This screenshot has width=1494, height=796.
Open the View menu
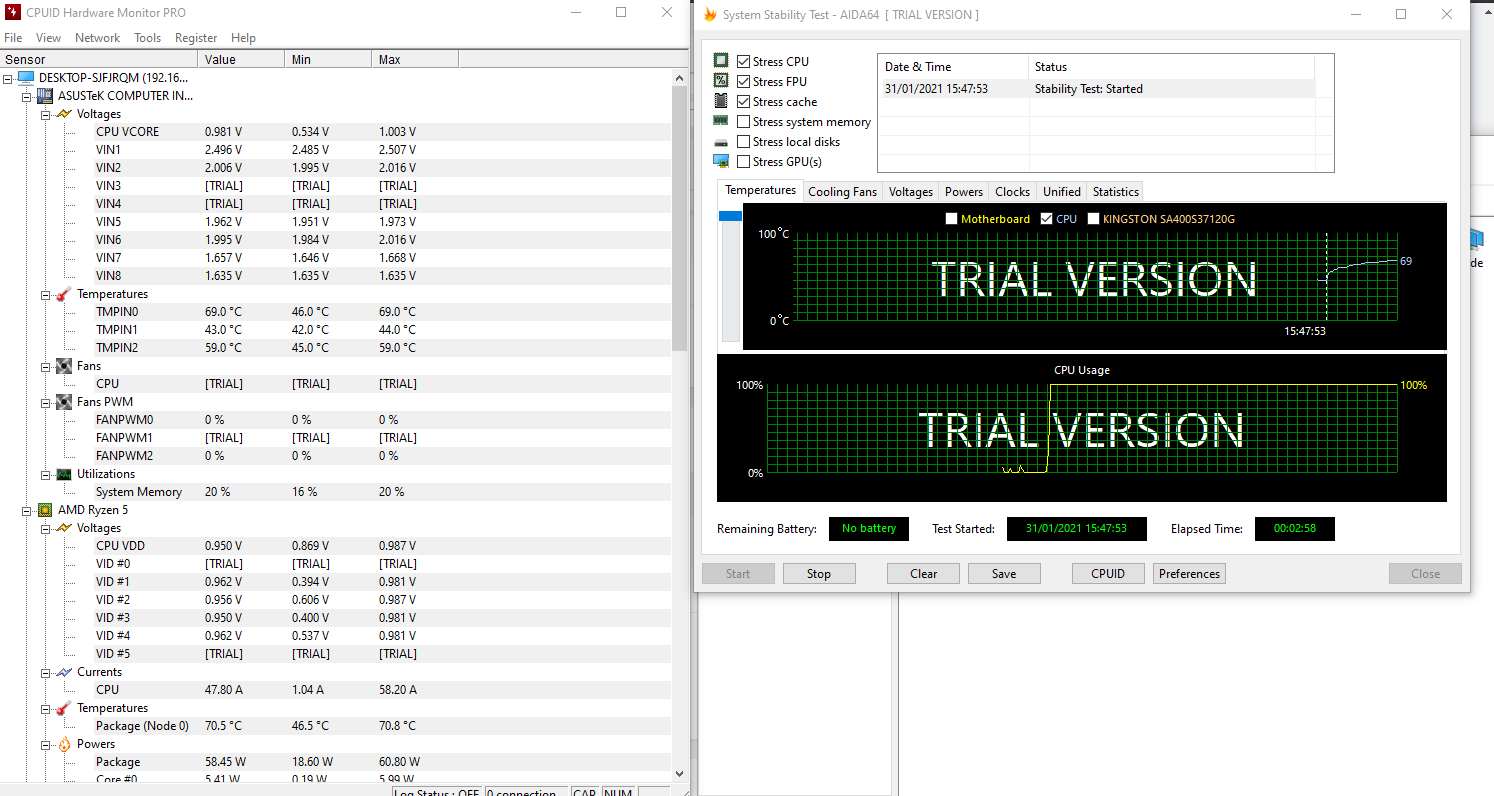pyautogui.click(x=48, y=38)
